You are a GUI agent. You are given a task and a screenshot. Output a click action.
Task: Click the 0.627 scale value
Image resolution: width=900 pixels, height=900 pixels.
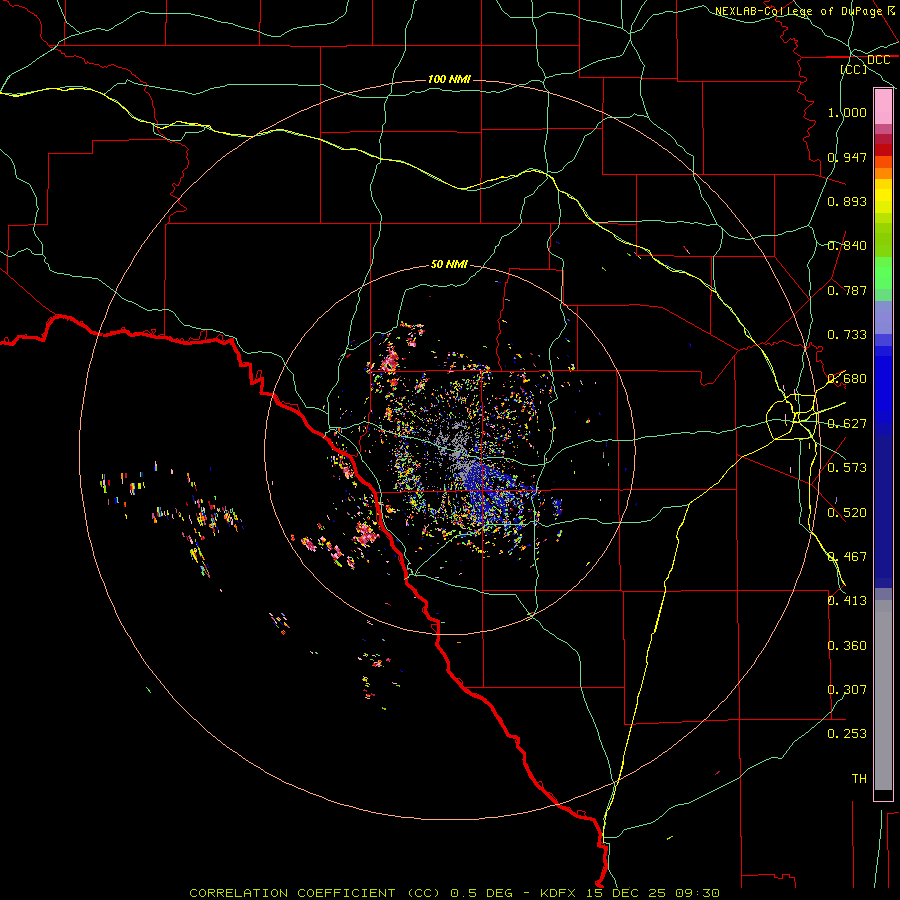[x=847, y=424]
